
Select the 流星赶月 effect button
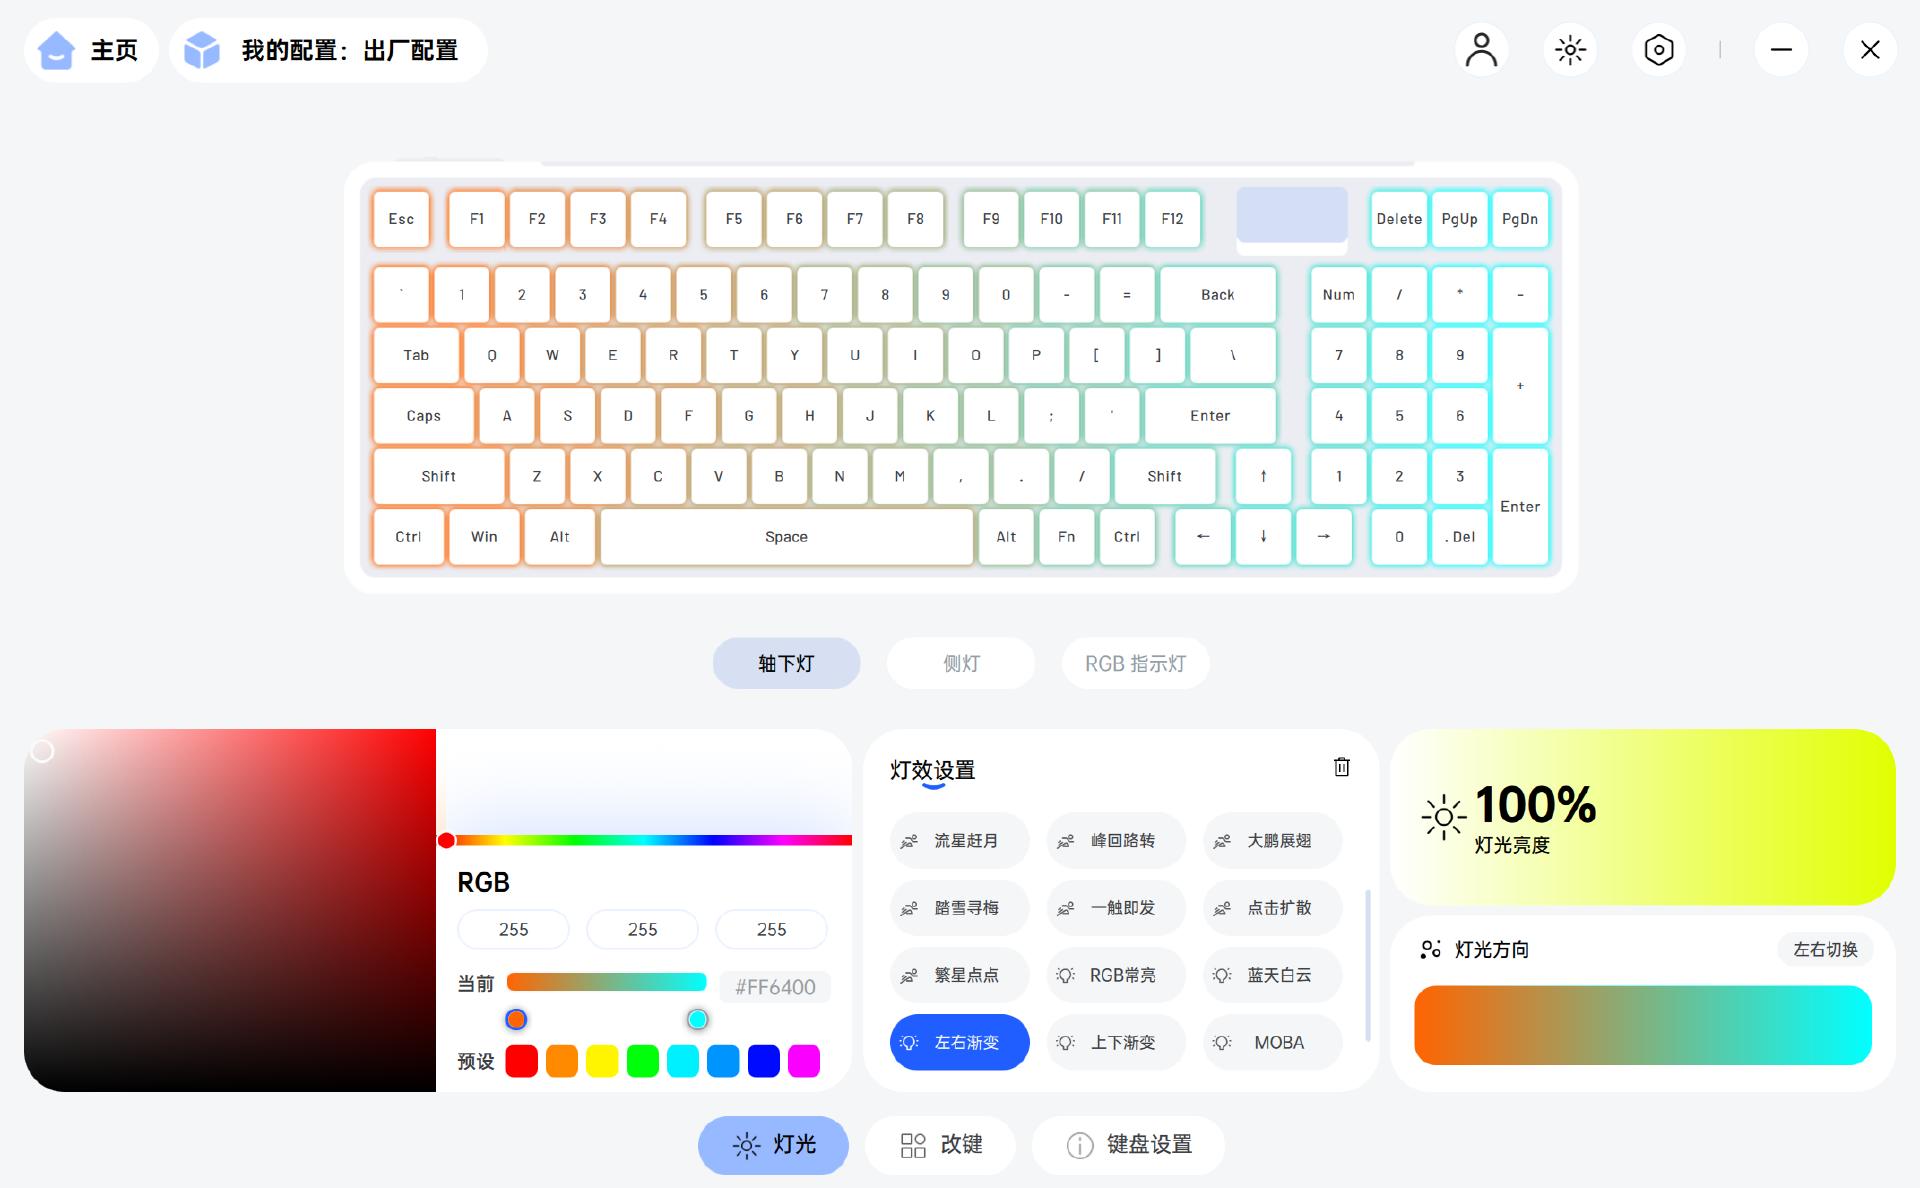tap(959, 841)
